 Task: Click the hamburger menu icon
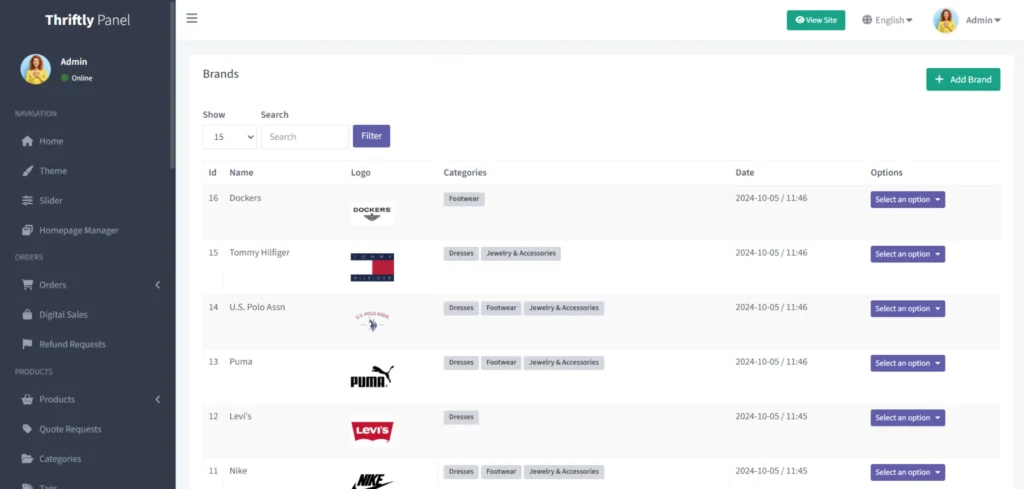(192, 19)
